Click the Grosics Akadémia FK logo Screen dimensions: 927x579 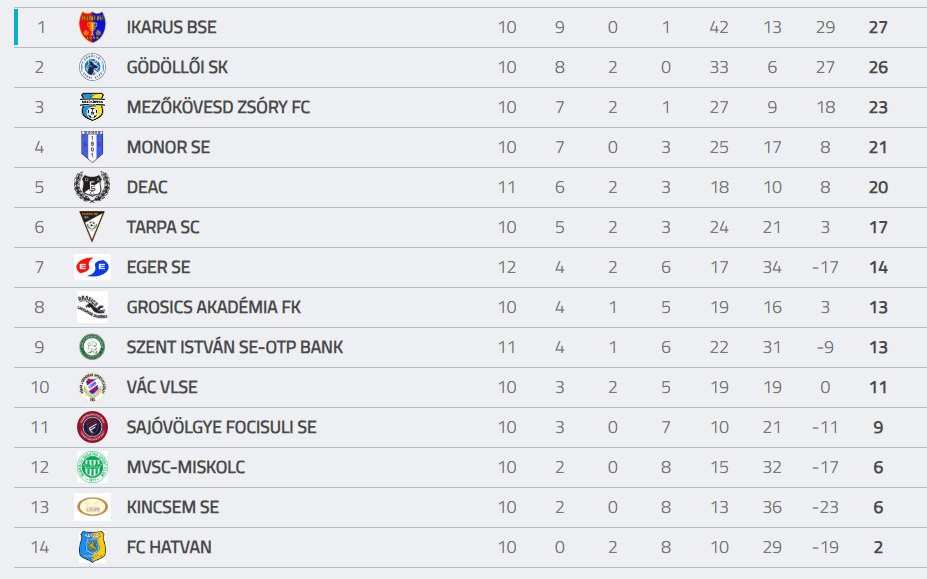[92, 307]
